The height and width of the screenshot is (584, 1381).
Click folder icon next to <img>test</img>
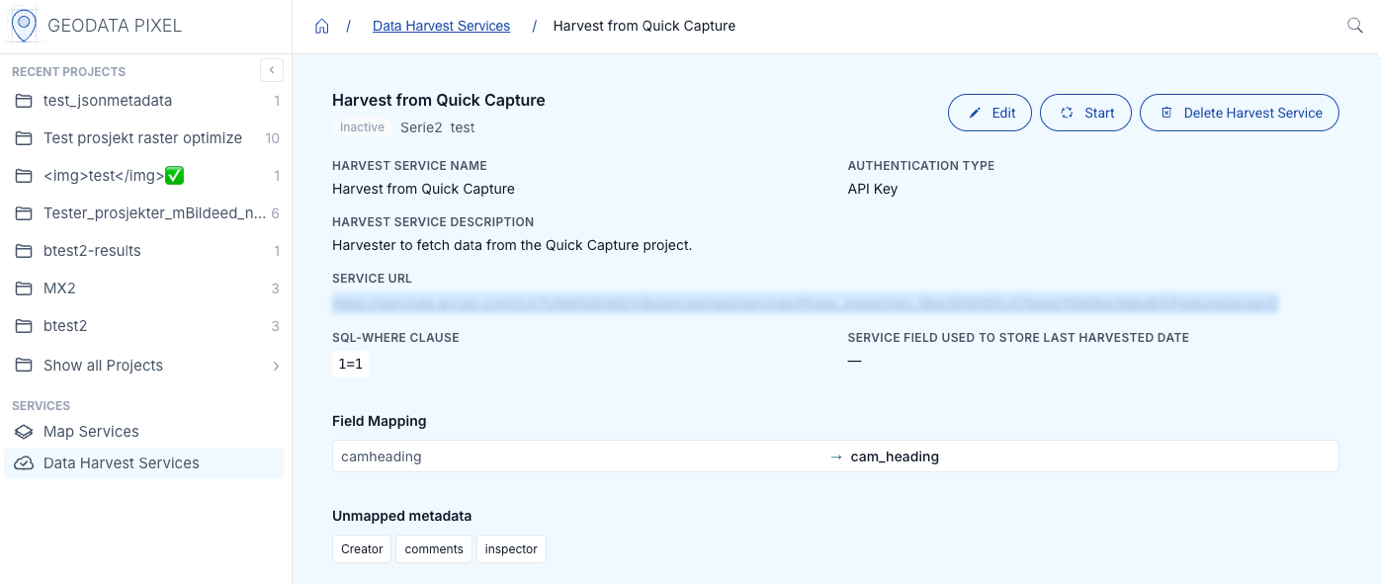[x=24, y=176]
